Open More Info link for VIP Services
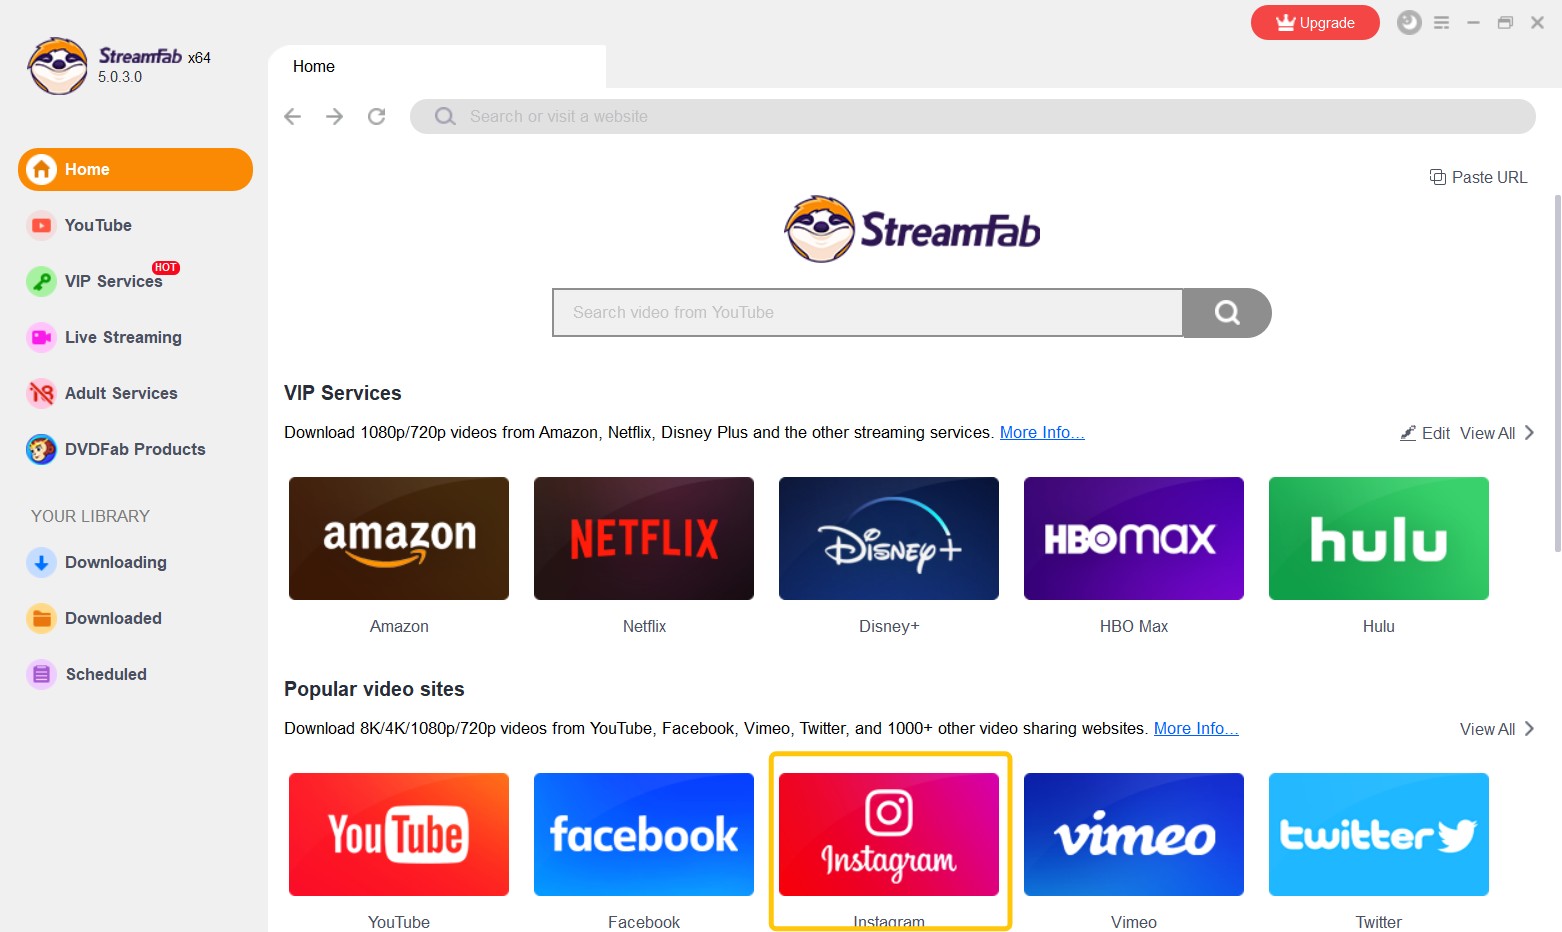Image resolution: width=1562 pixels, height=932 pixels. [x=1042, y=432]
